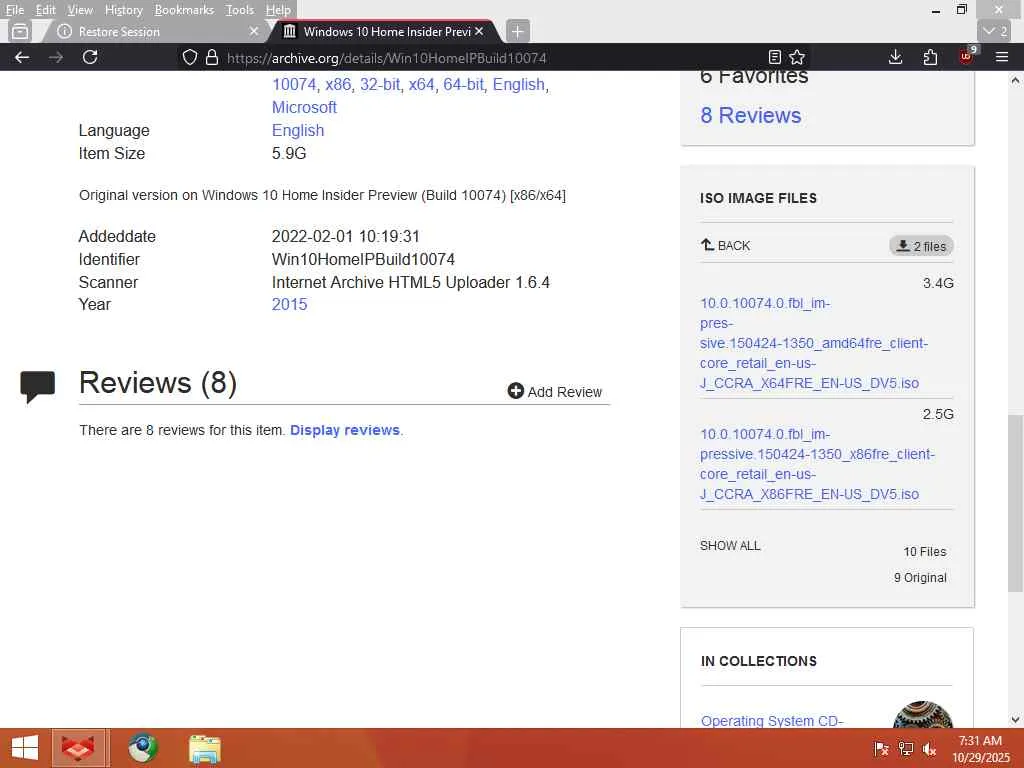The height and width of the screenshot is (768, 1024).
Task: Click the Reviews speech bubble icon
Action: point(37,386)
